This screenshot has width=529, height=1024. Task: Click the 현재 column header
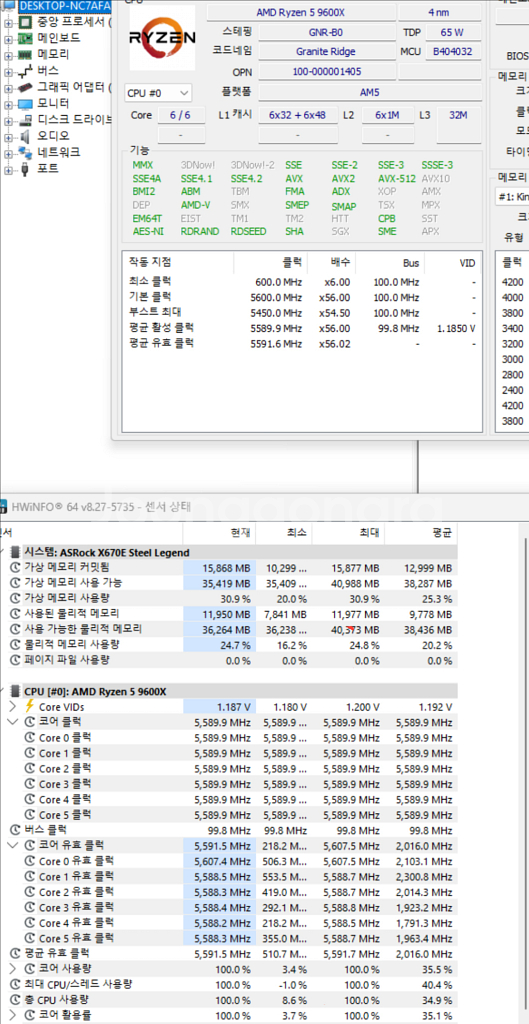click(219, 533)
